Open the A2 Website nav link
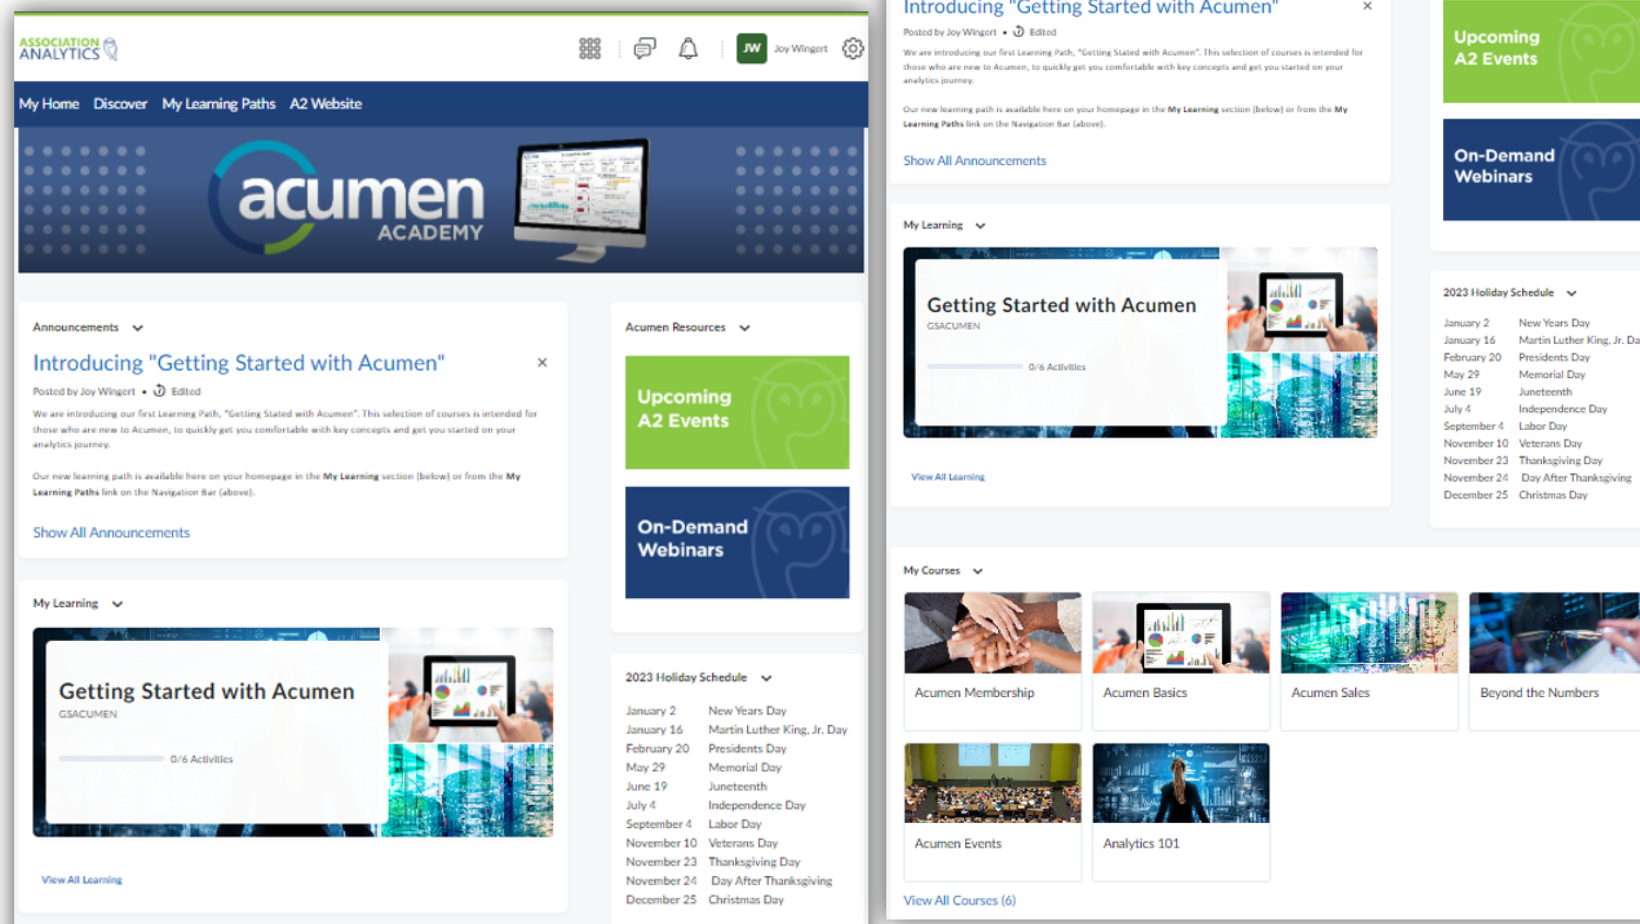Image resolution: width=1640 pixels, height=924 pixels. [326, 104]
